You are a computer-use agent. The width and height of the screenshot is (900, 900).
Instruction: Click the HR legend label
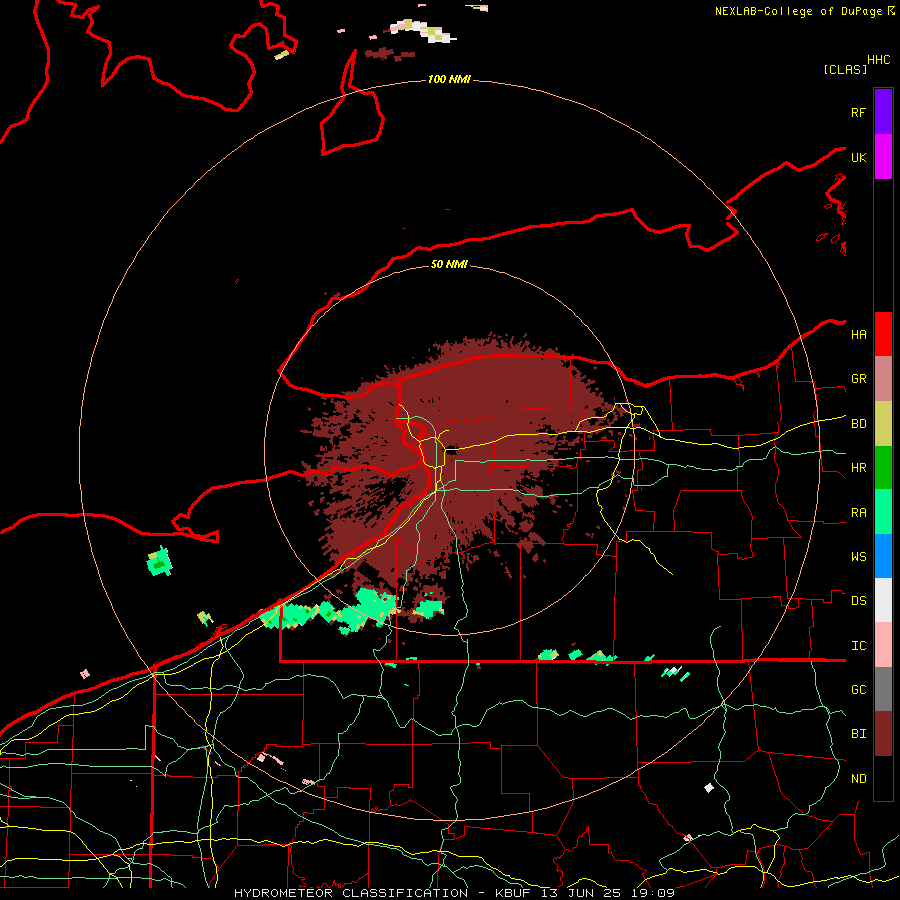click(x=859, y=468)
